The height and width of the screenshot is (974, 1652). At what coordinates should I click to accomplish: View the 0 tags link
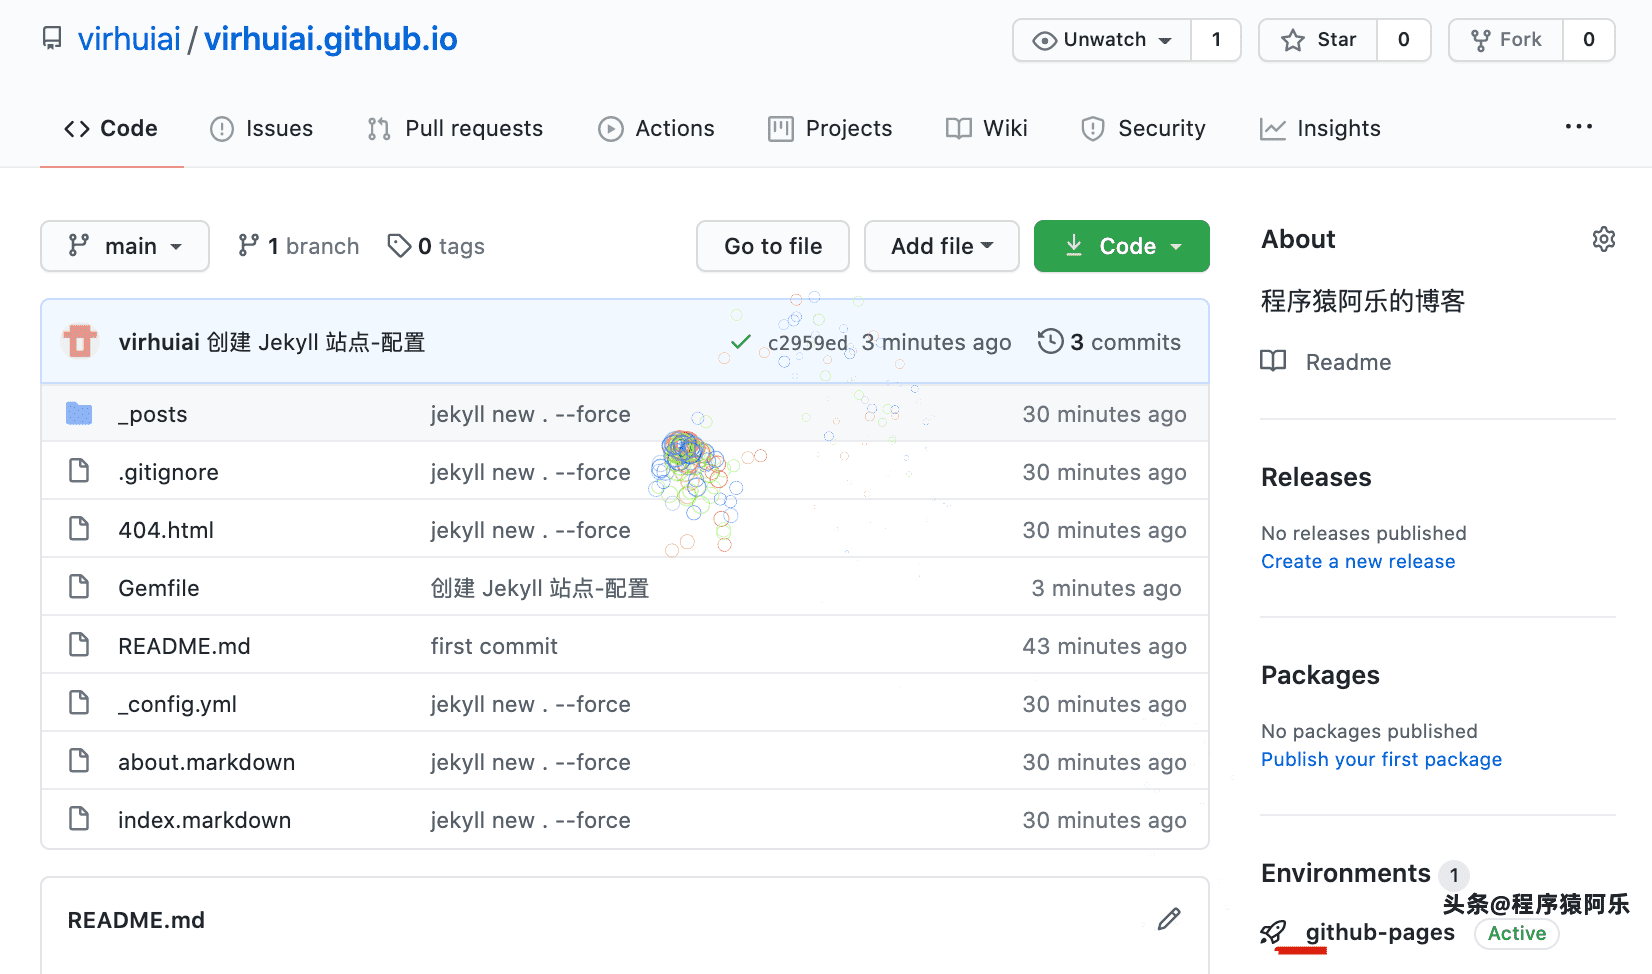pyautogui.click(x=436, y=246)
